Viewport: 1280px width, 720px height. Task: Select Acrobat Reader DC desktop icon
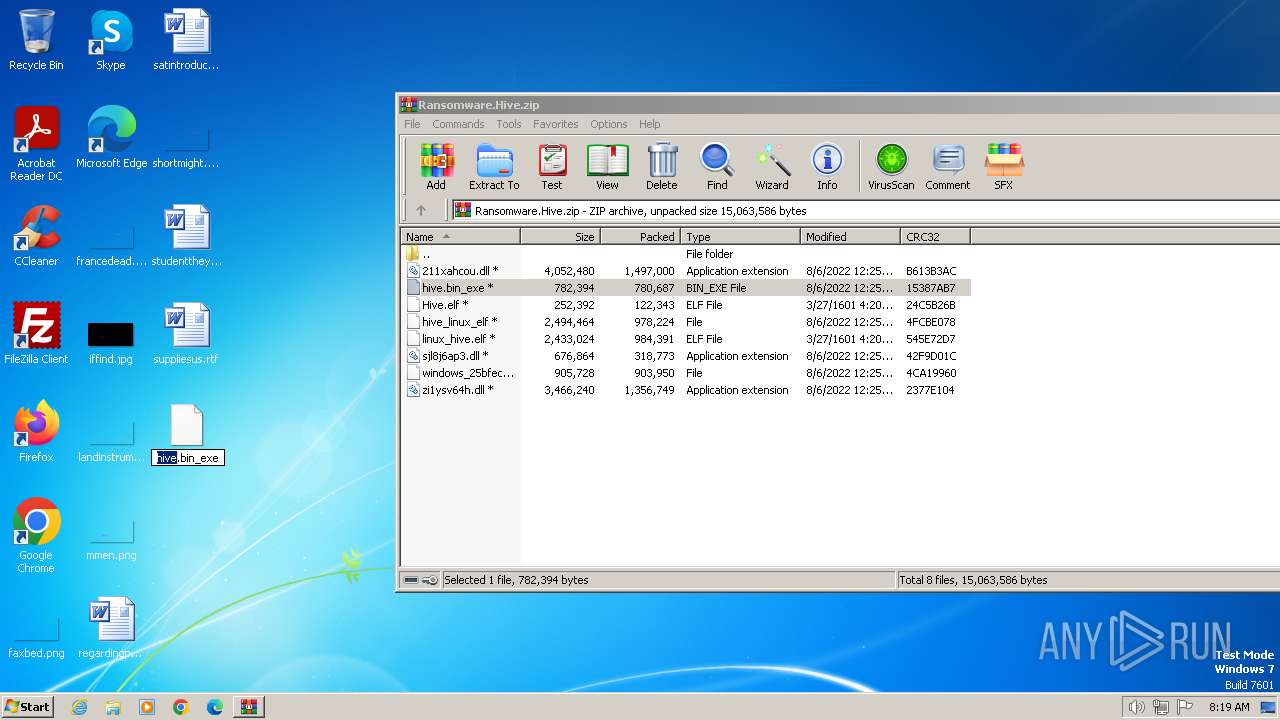coord(36,144)
